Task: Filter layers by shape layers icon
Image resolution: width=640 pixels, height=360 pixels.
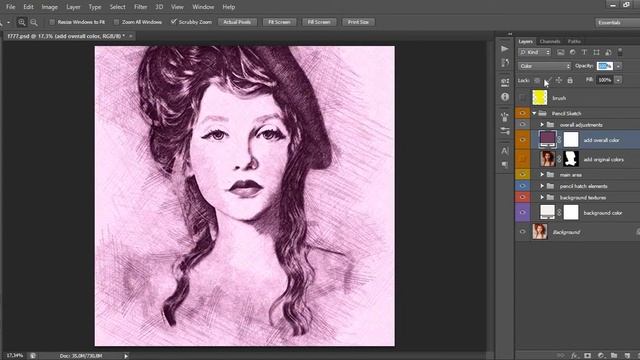Action: [596, 52]
